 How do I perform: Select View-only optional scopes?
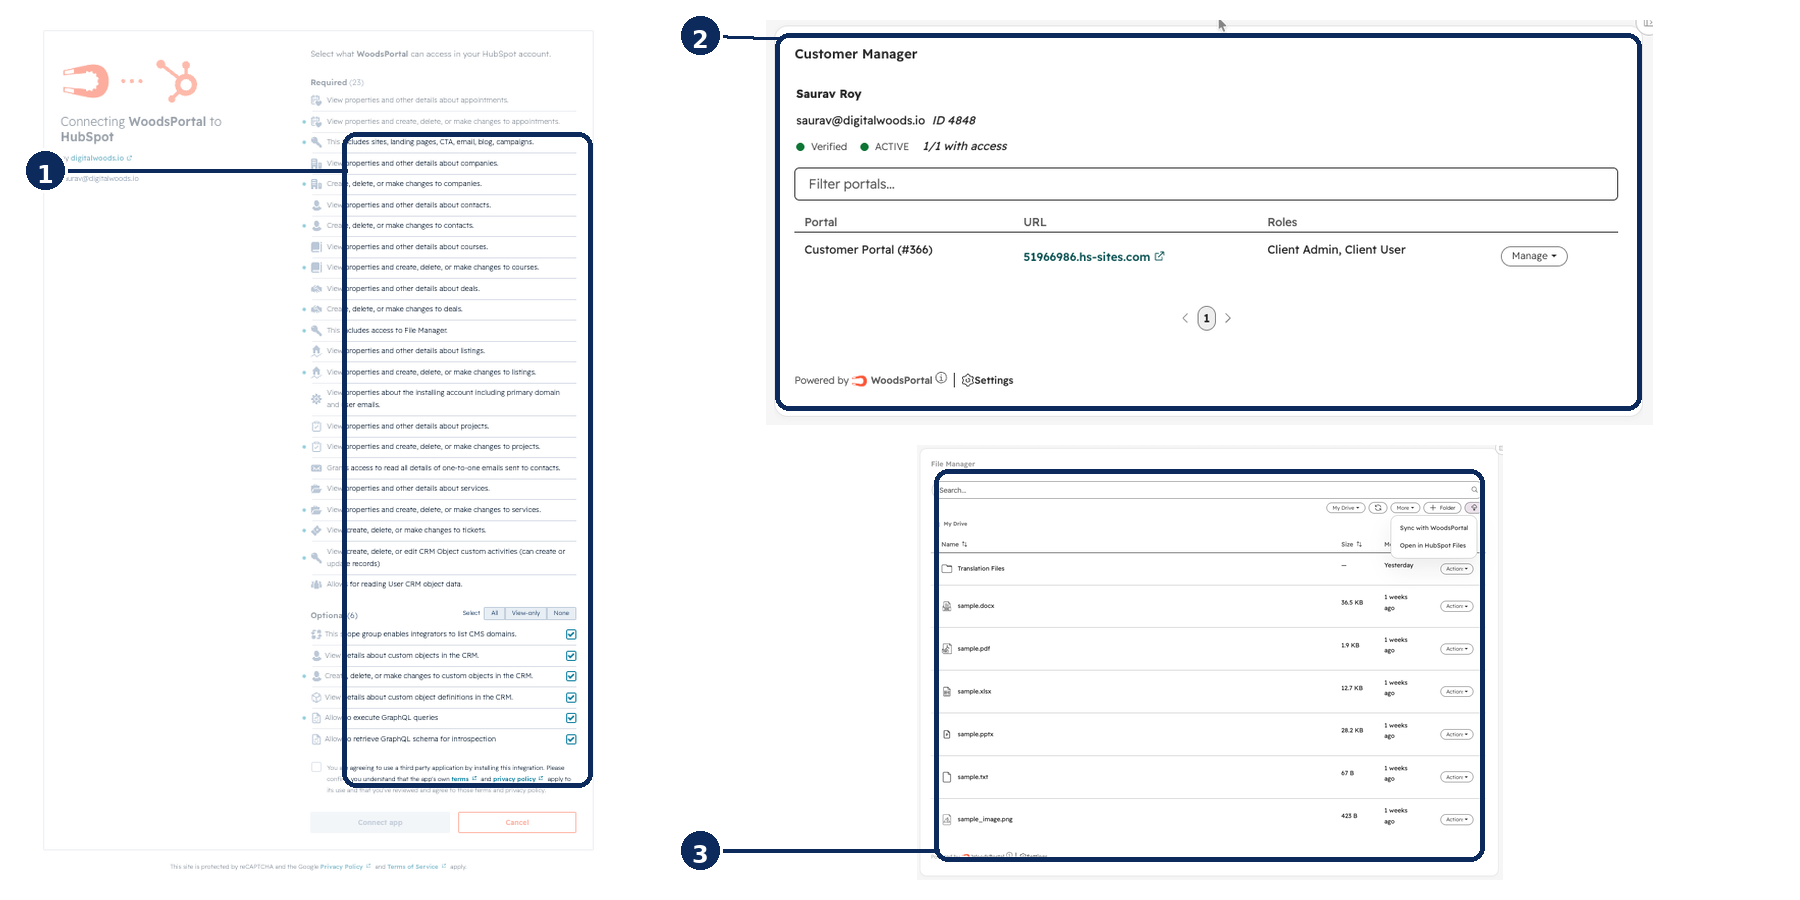tap(526, 613)
